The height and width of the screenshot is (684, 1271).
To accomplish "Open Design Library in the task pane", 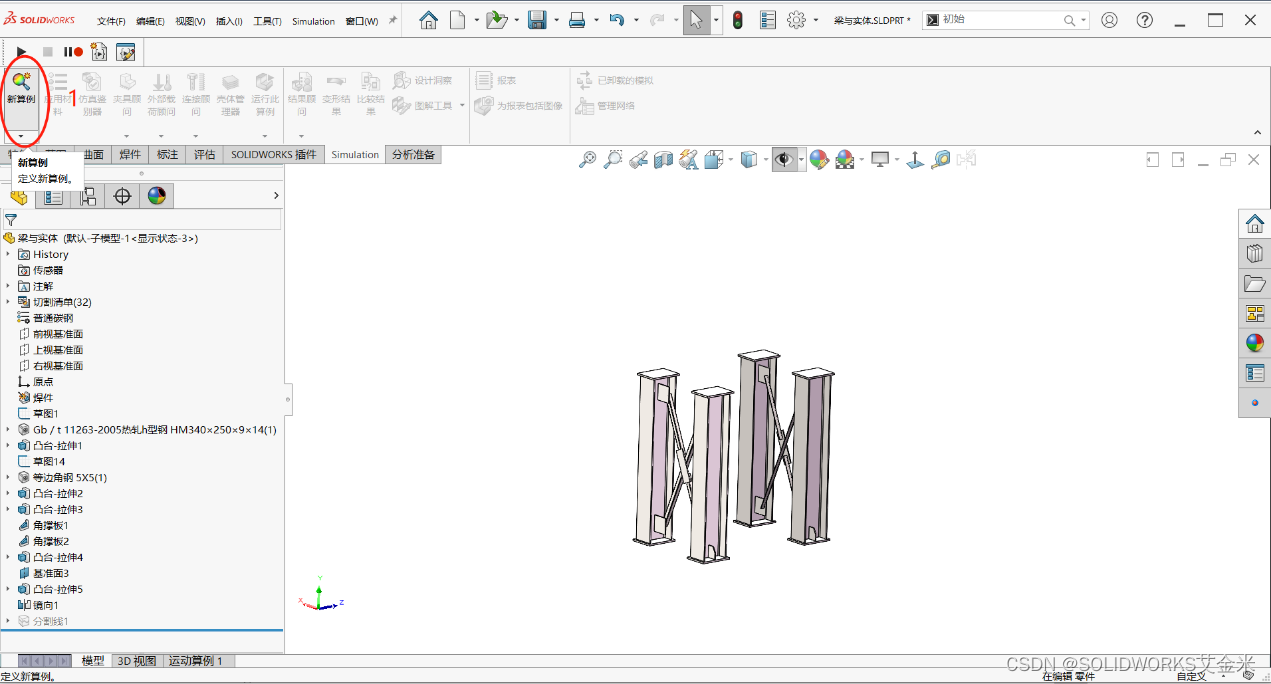I will point(1255,255).
